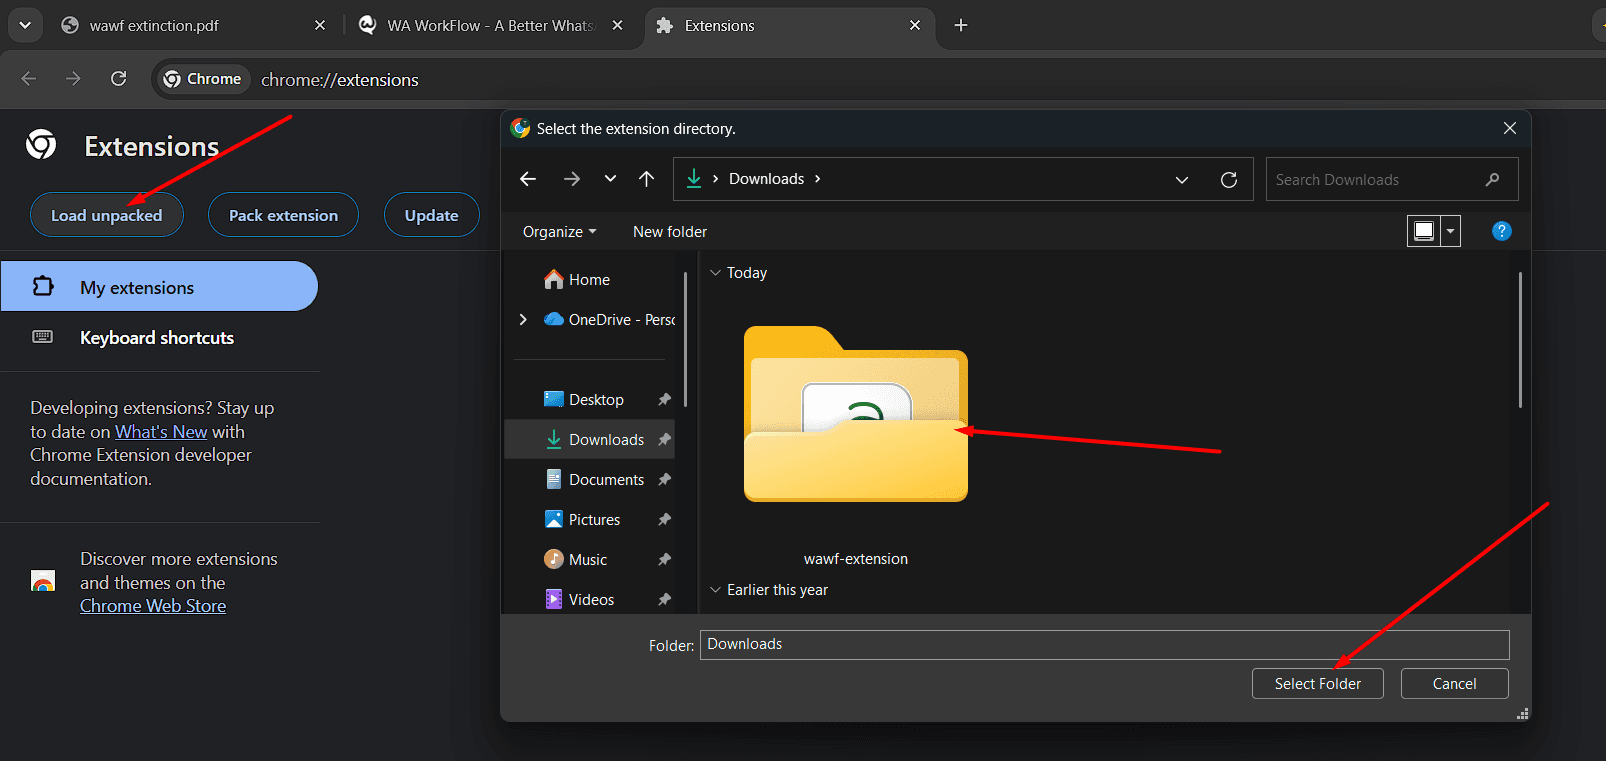Click the Select Folder button
1606x761 pixels.
coord(1317,684)
